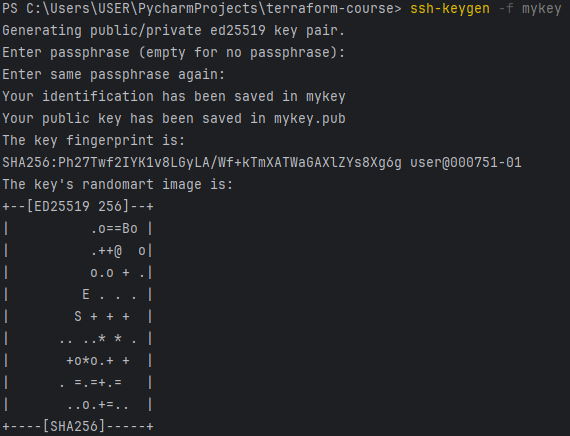Click the "The key's randomart image is" line
The image size is (570, 436).
click(117, 185)
